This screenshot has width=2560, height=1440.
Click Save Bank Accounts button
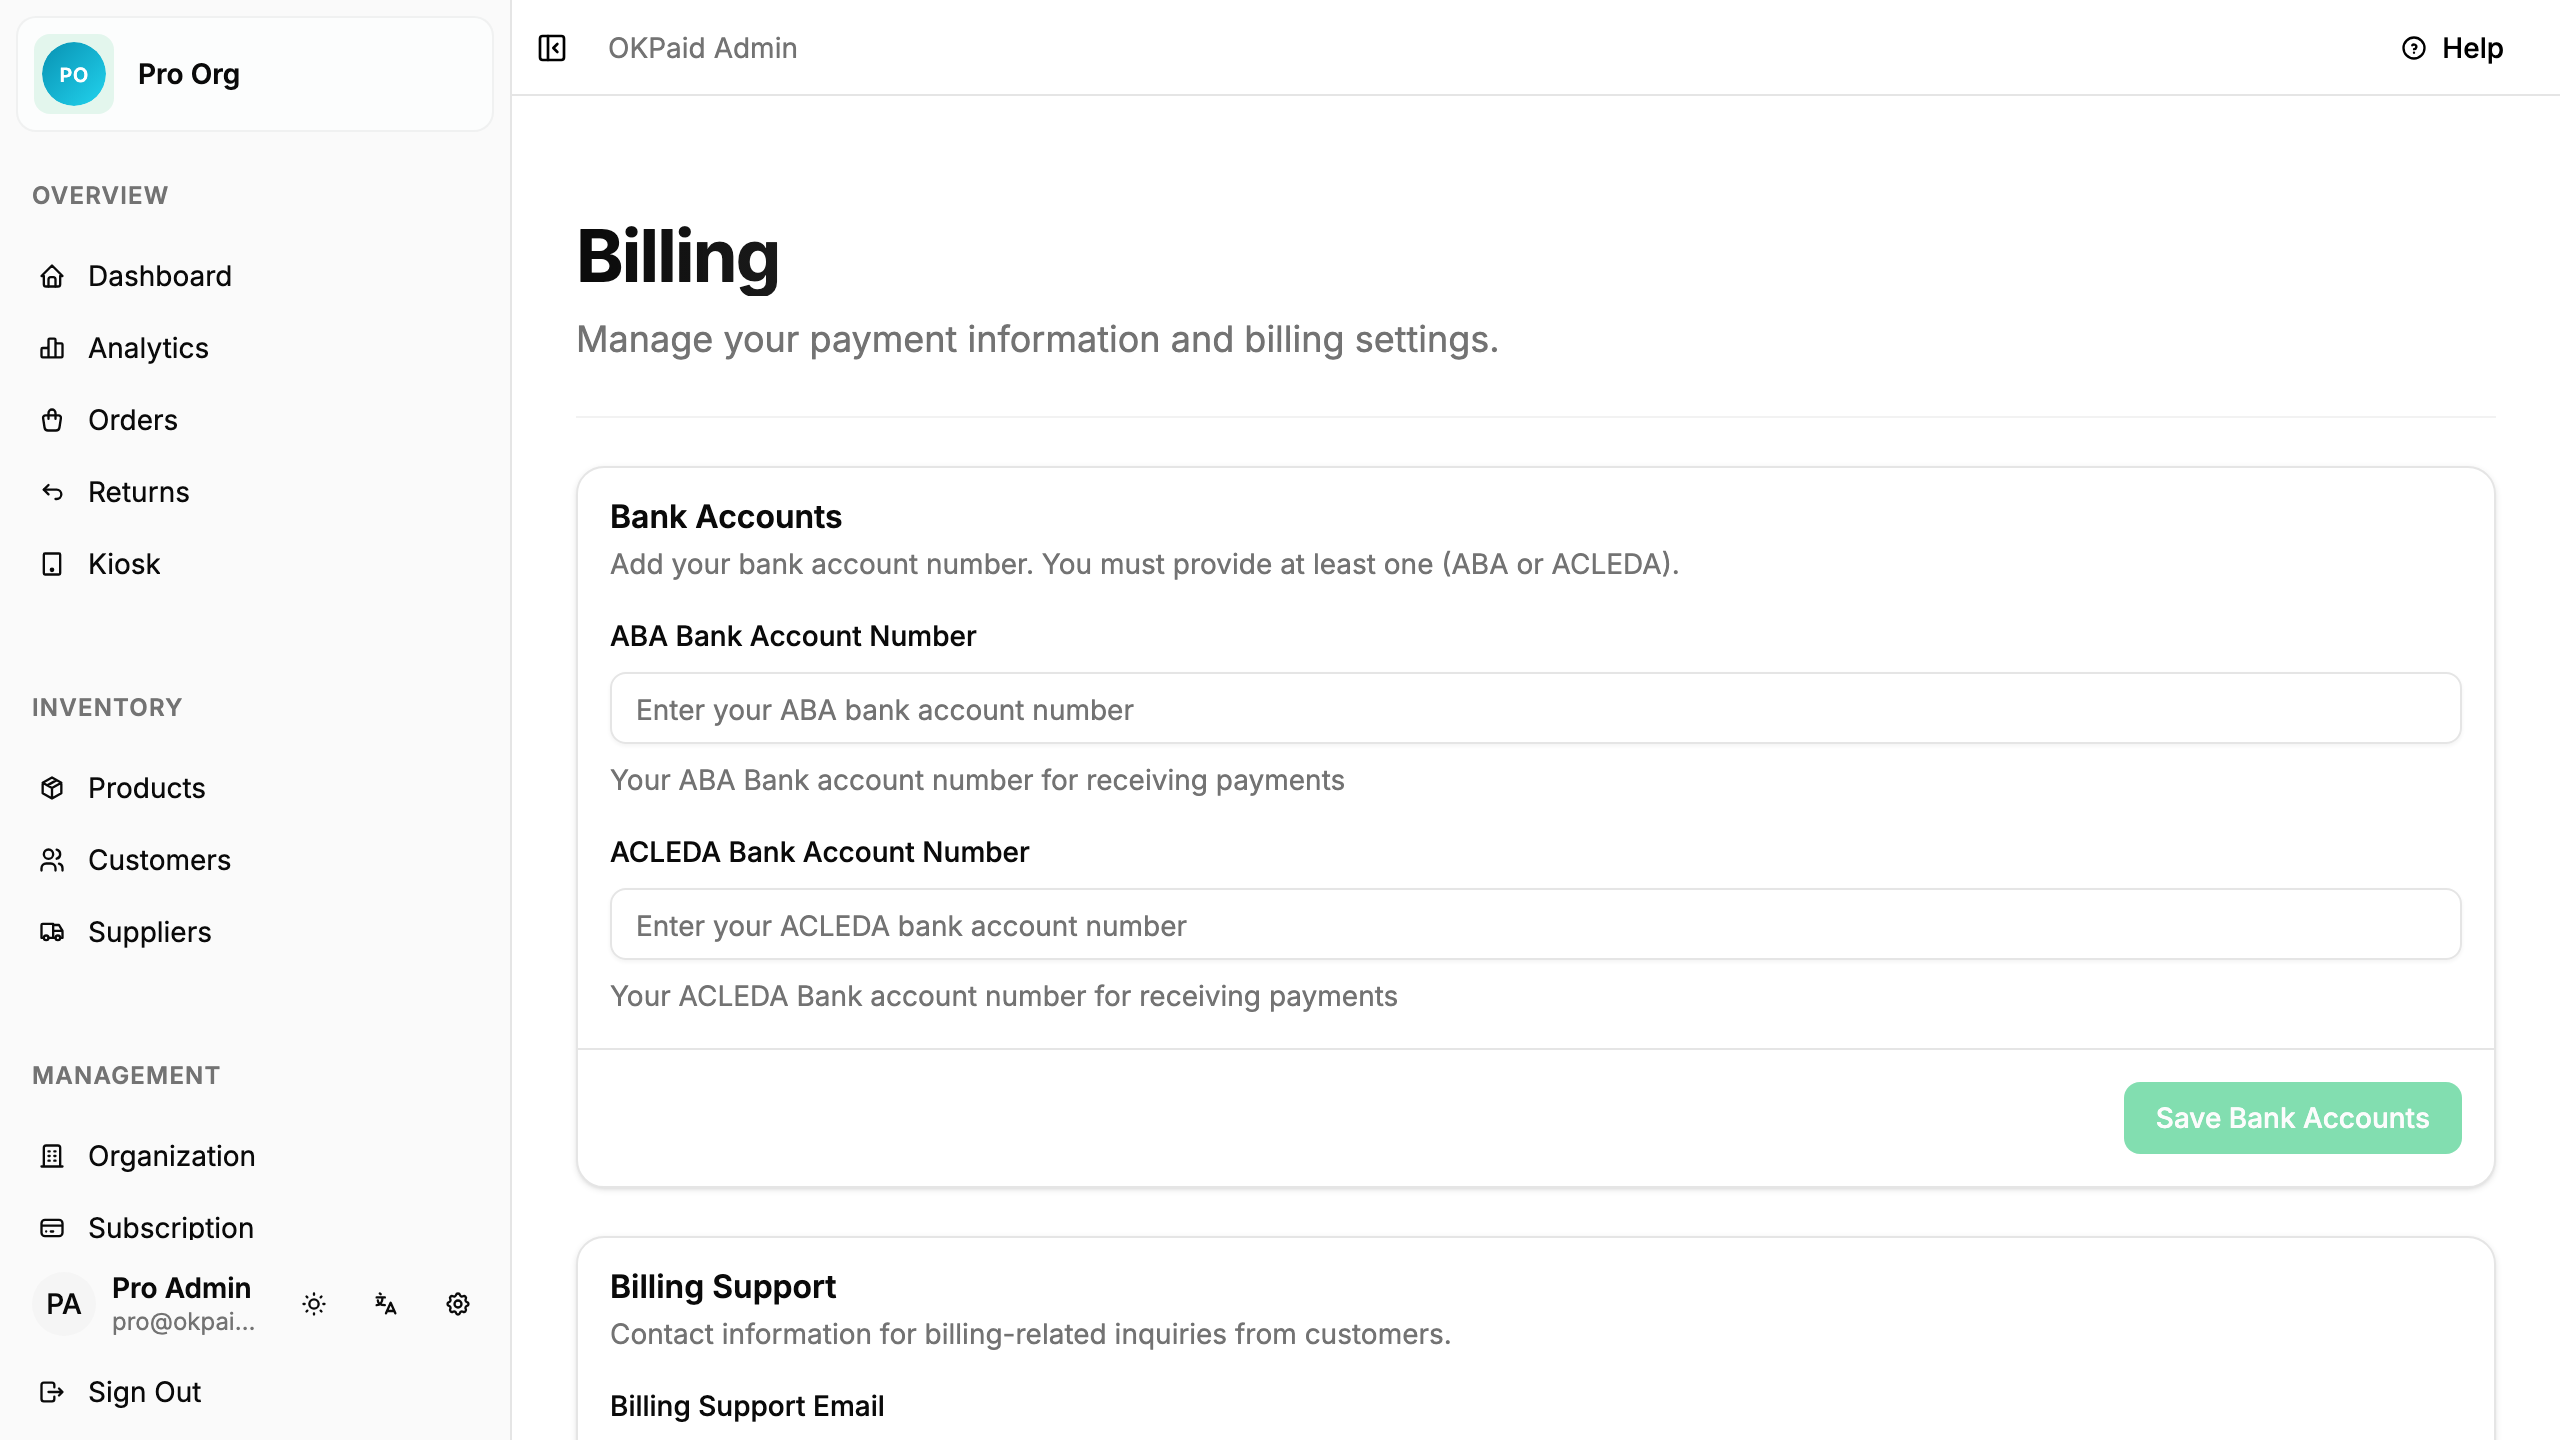(2293, 1118)
